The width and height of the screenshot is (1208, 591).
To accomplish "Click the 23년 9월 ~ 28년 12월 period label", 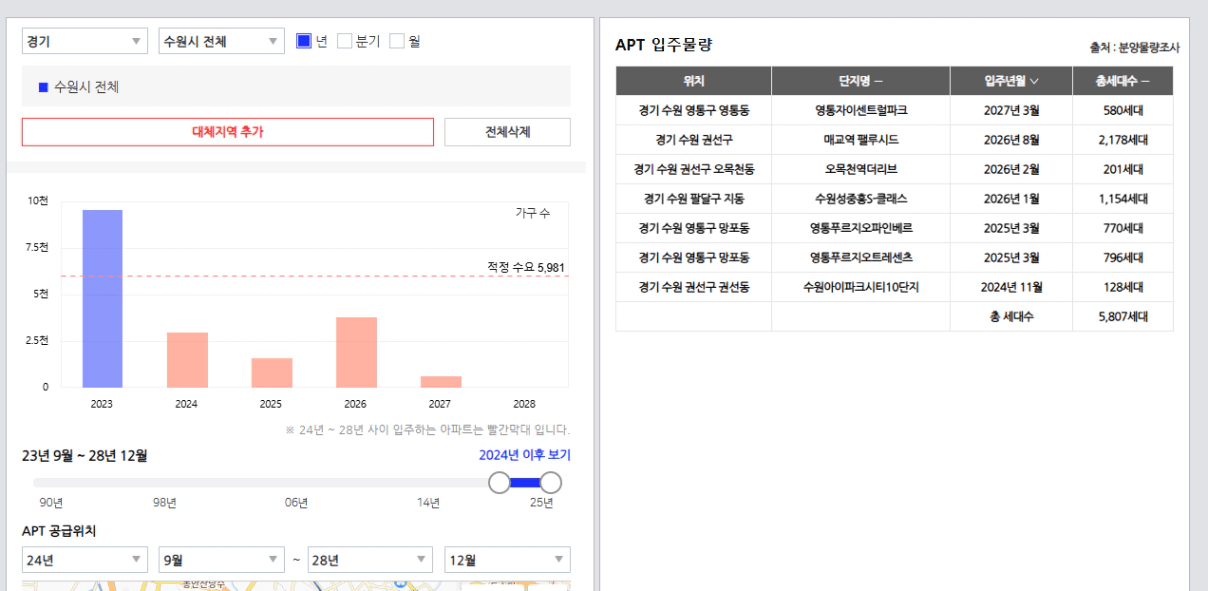I will pos(85,456).
